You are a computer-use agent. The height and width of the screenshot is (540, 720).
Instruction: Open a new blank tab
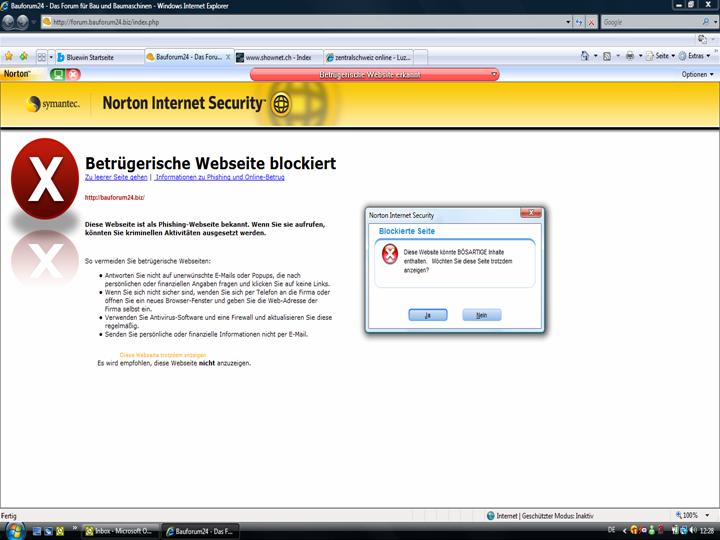click(x=421, y=57)
